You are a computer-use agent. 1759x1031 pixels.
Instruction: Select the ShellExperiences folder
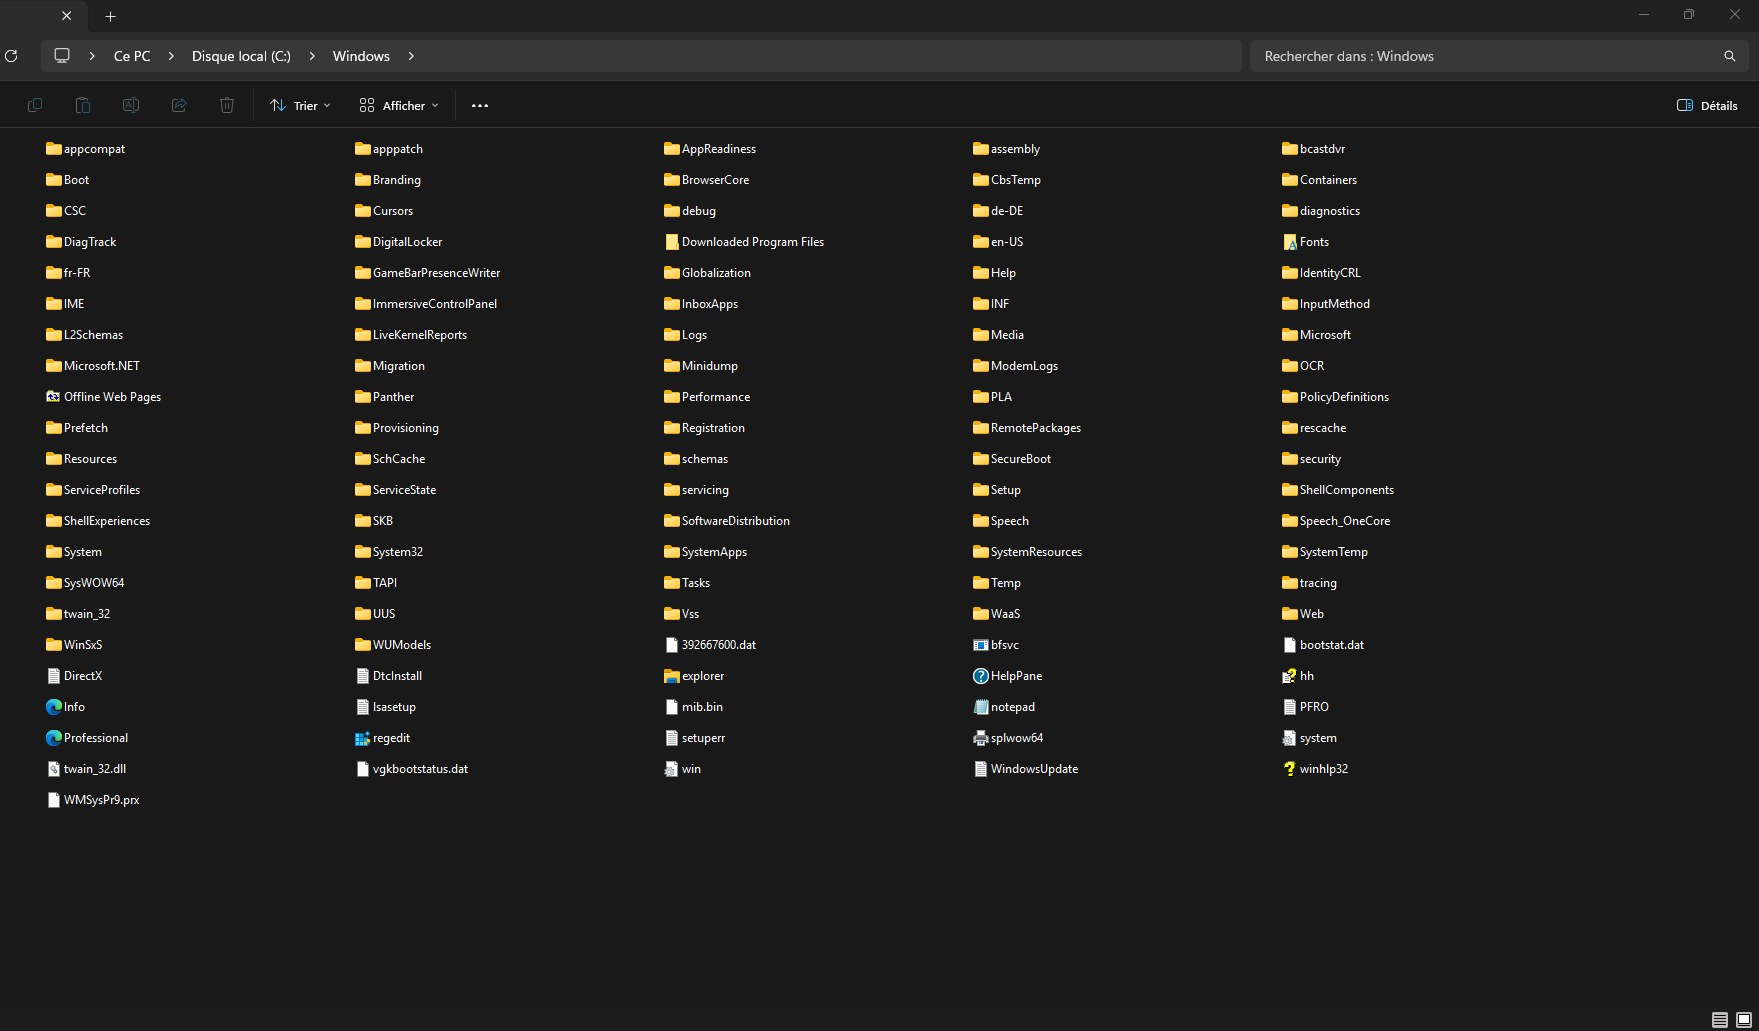coord(98,521)
